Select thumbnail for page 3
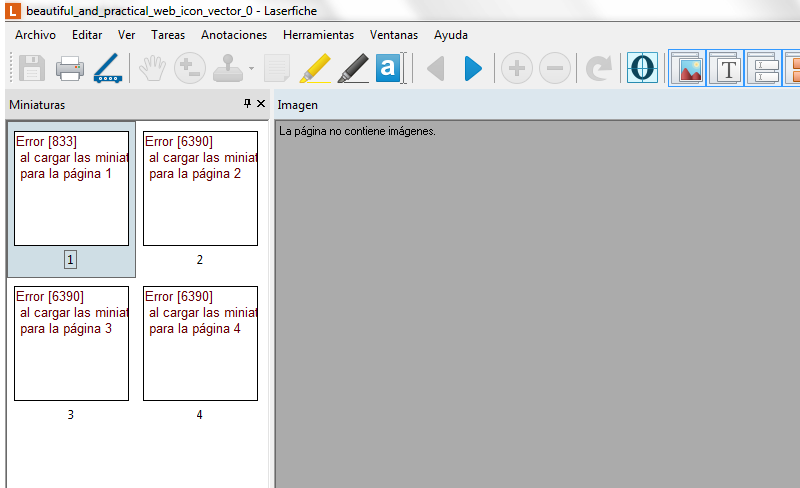 point(71,343)
